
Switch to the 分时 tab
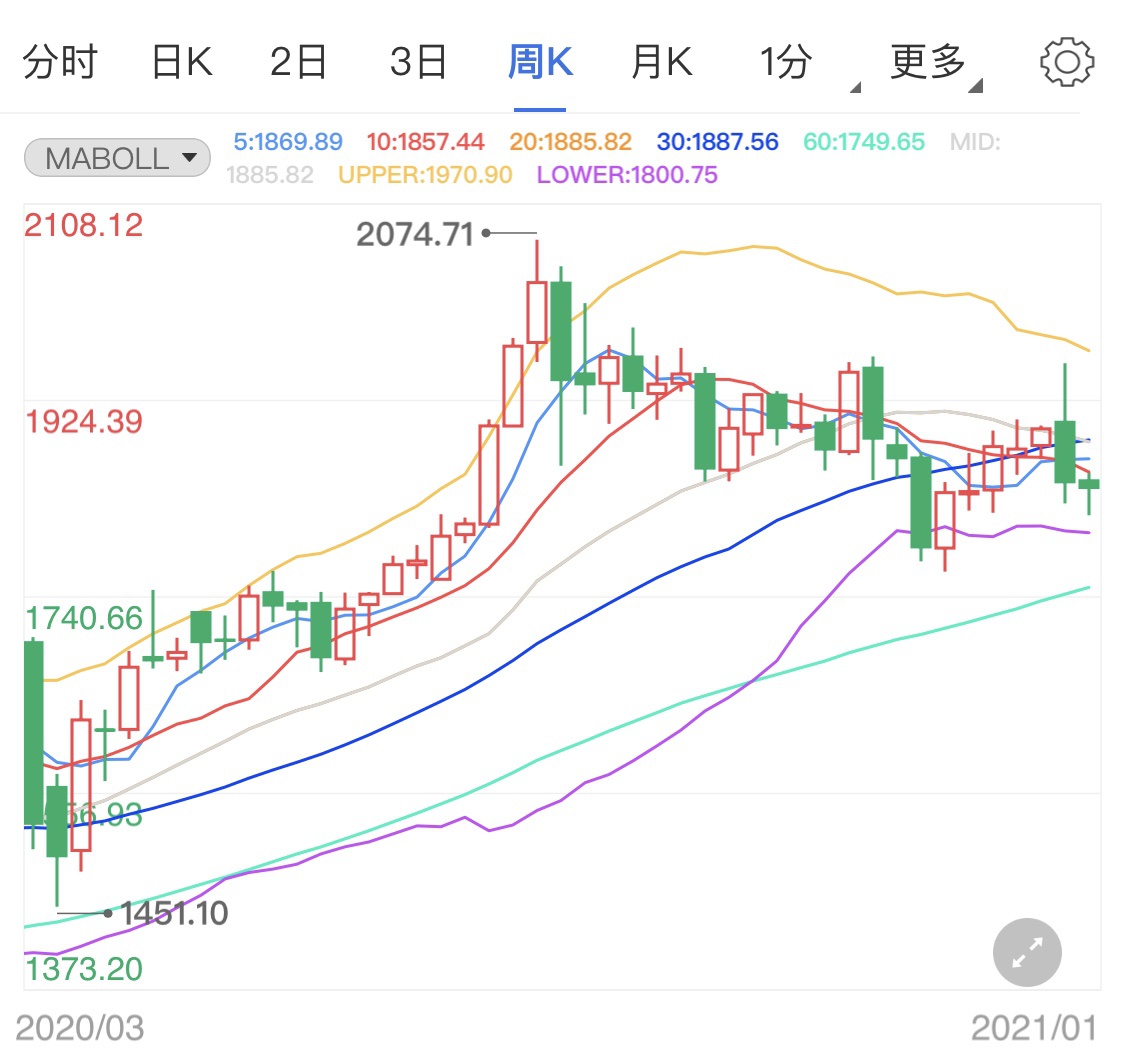[x=59, y=63]
